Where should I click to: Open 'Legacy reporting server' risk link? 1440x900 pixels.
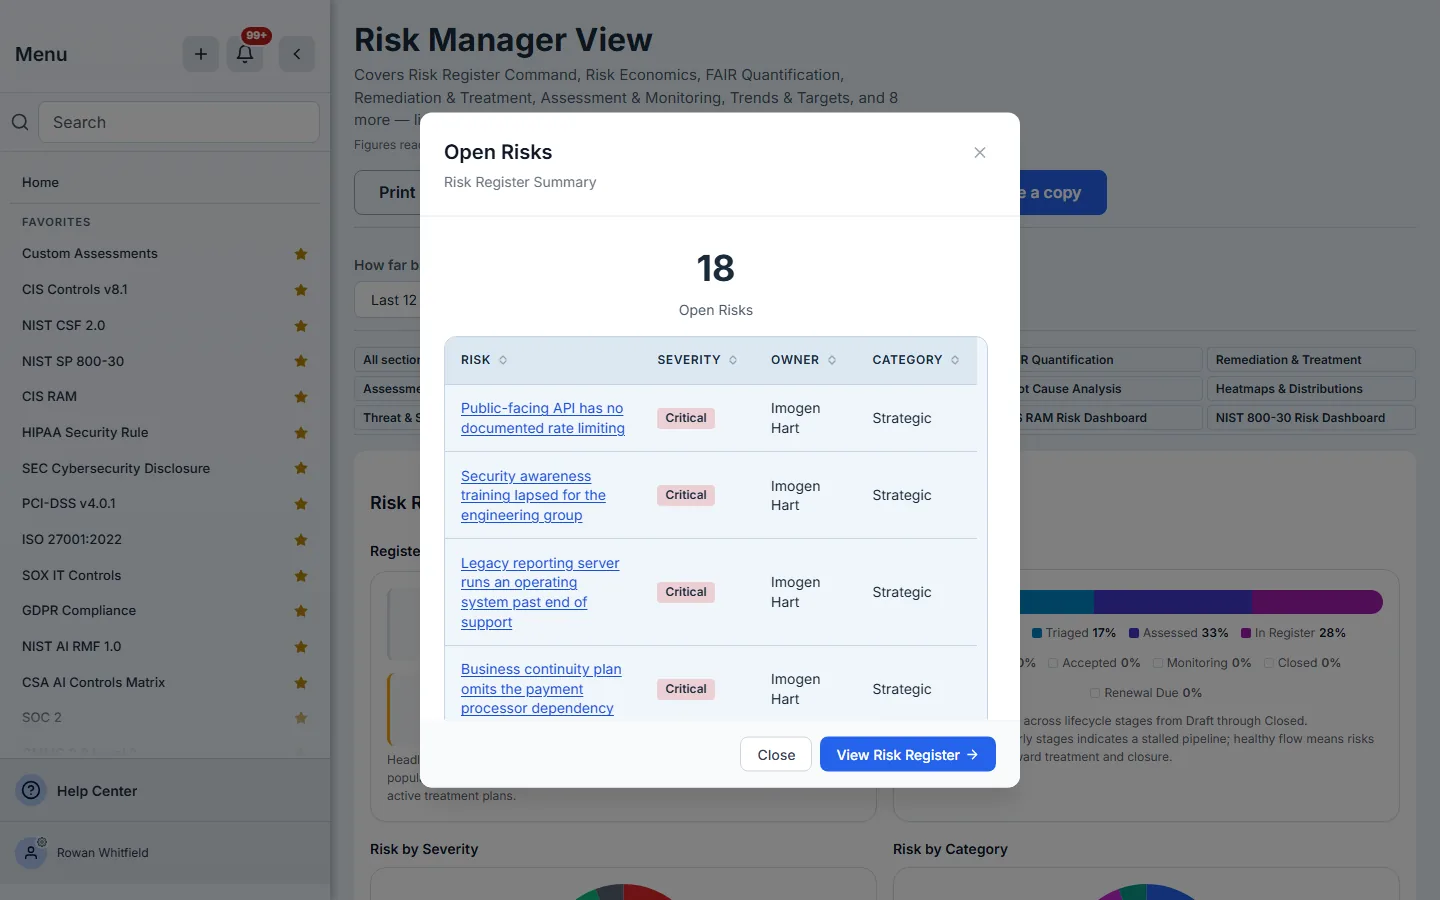540,593
